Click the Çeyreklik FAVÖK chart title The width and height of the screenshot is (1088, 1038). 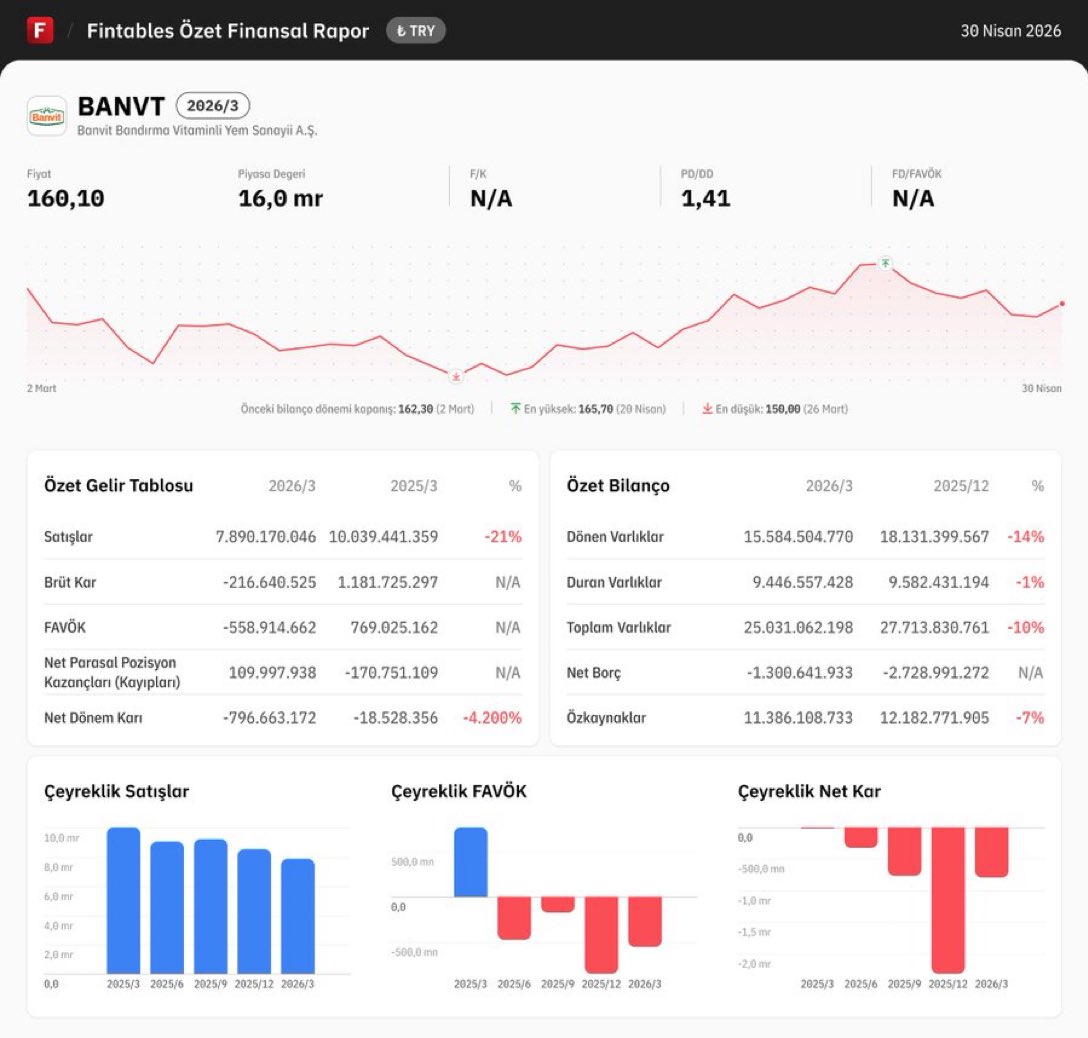point(459,791)
